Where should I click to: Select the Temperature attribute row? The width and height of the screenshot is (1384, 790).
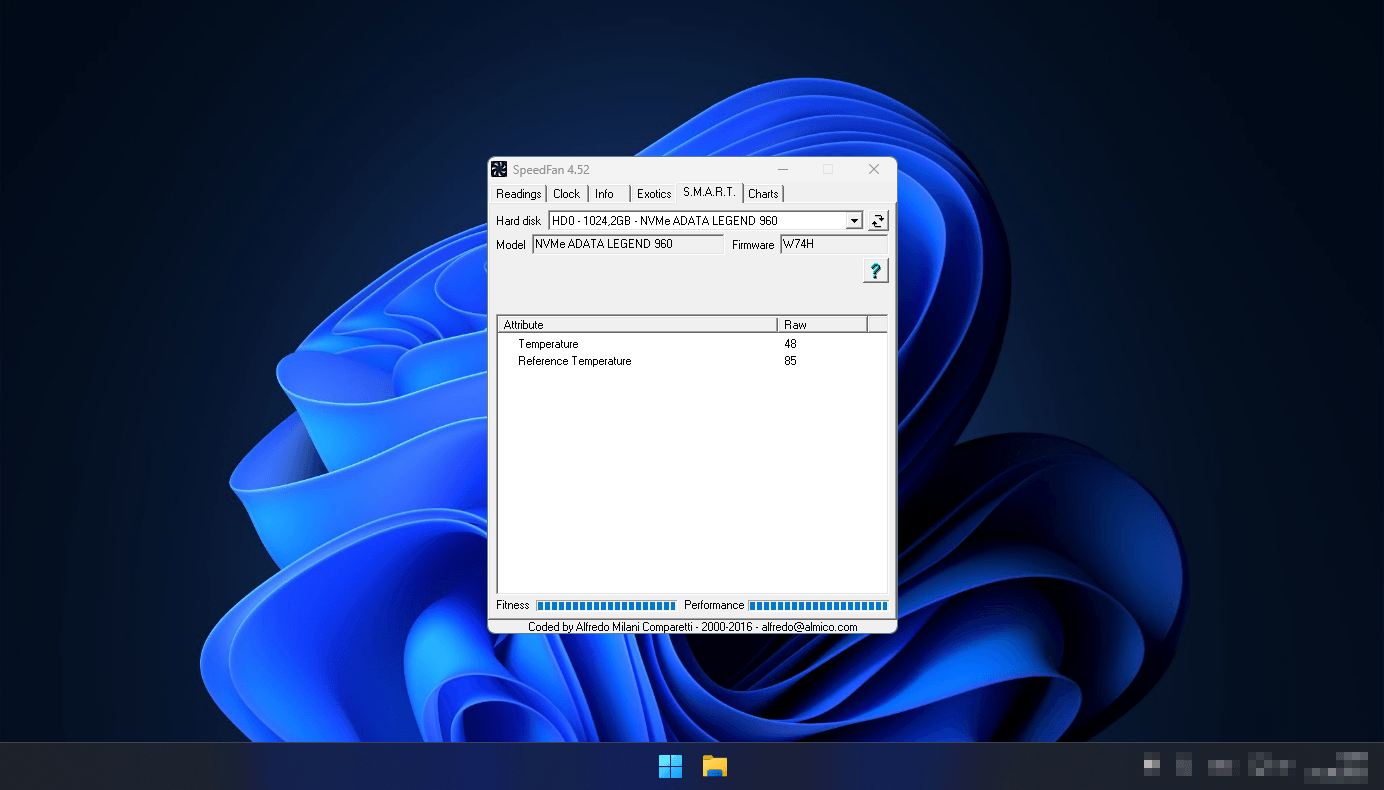(692, 344)
